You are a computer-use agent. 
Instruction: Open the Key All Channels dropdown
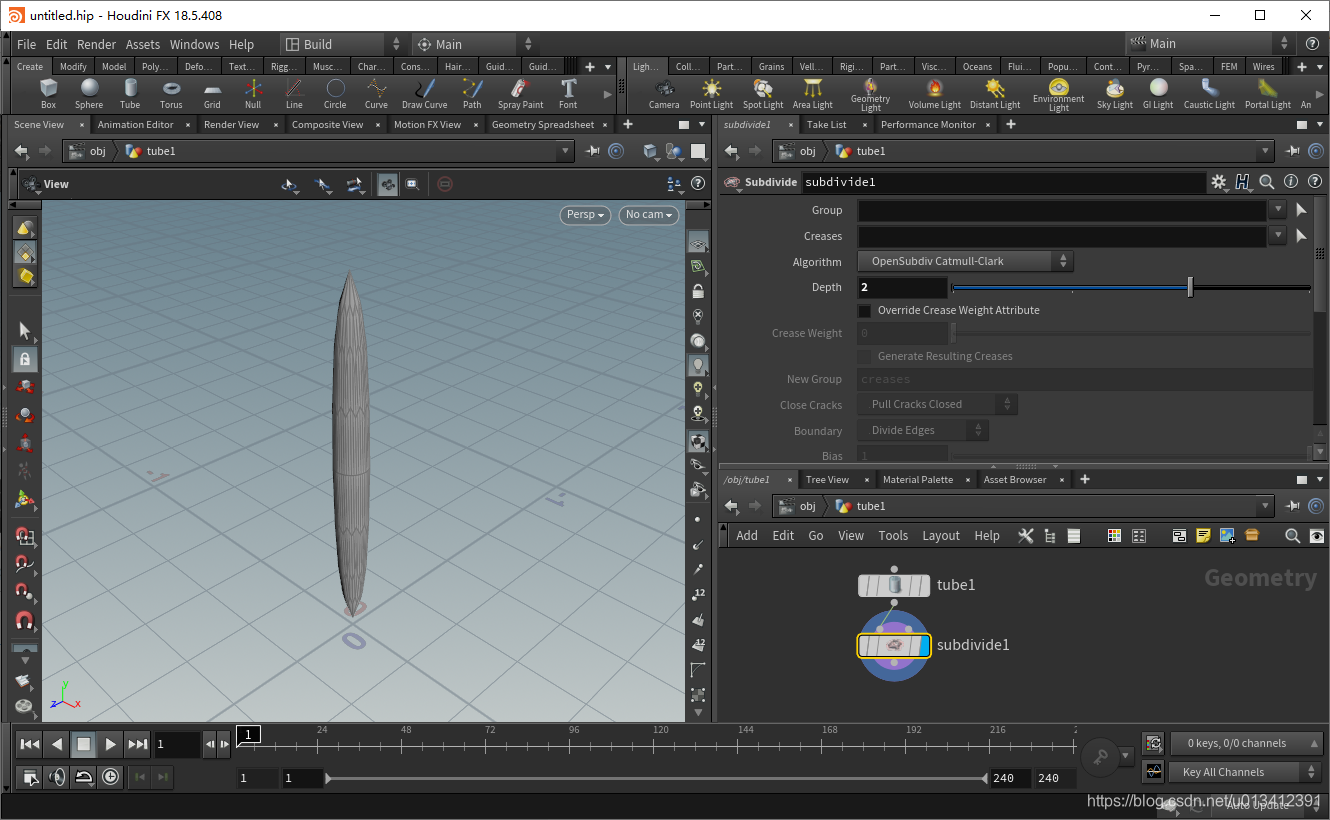click(1246, 772)
